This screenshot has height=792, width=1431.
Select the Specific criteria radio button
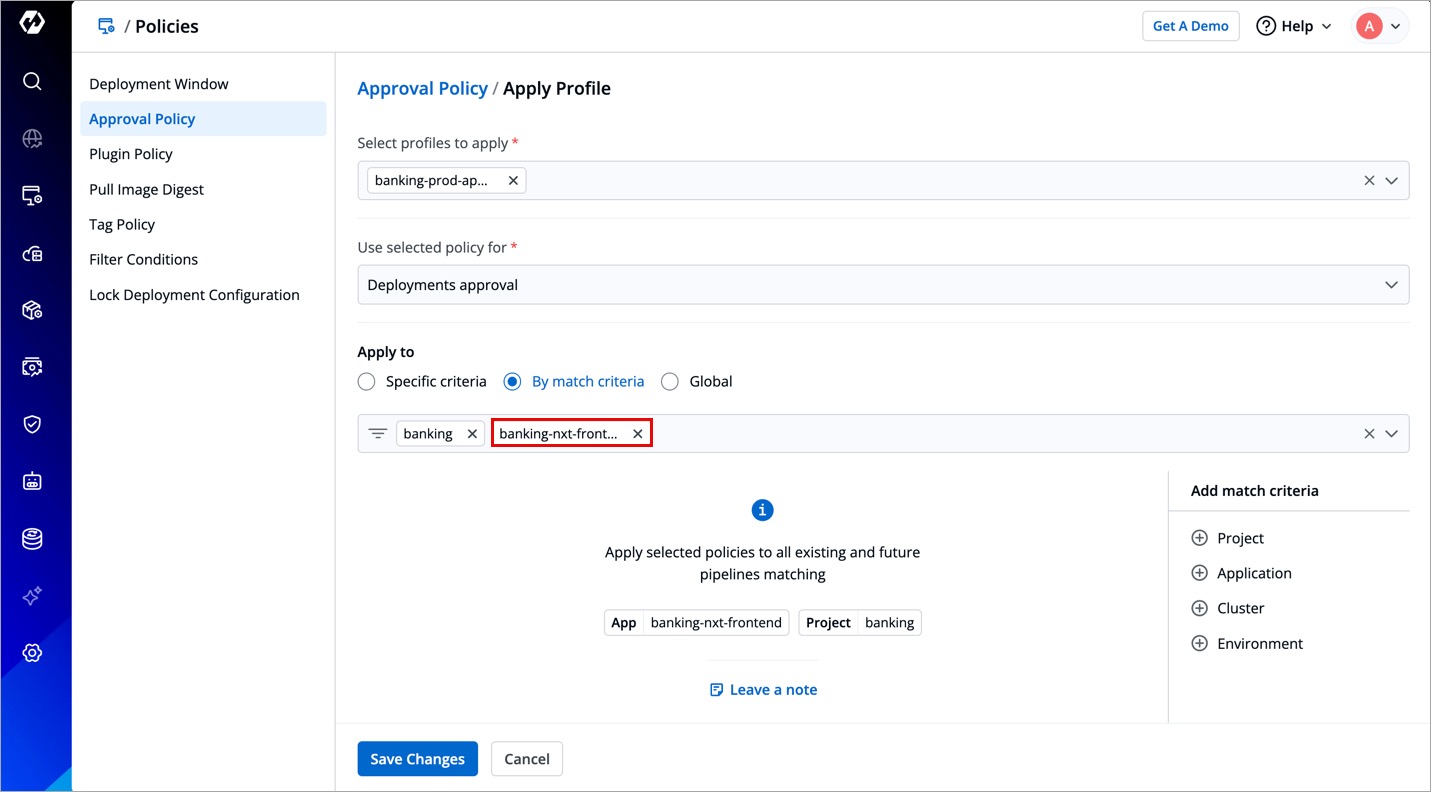[x=367, y=381]
